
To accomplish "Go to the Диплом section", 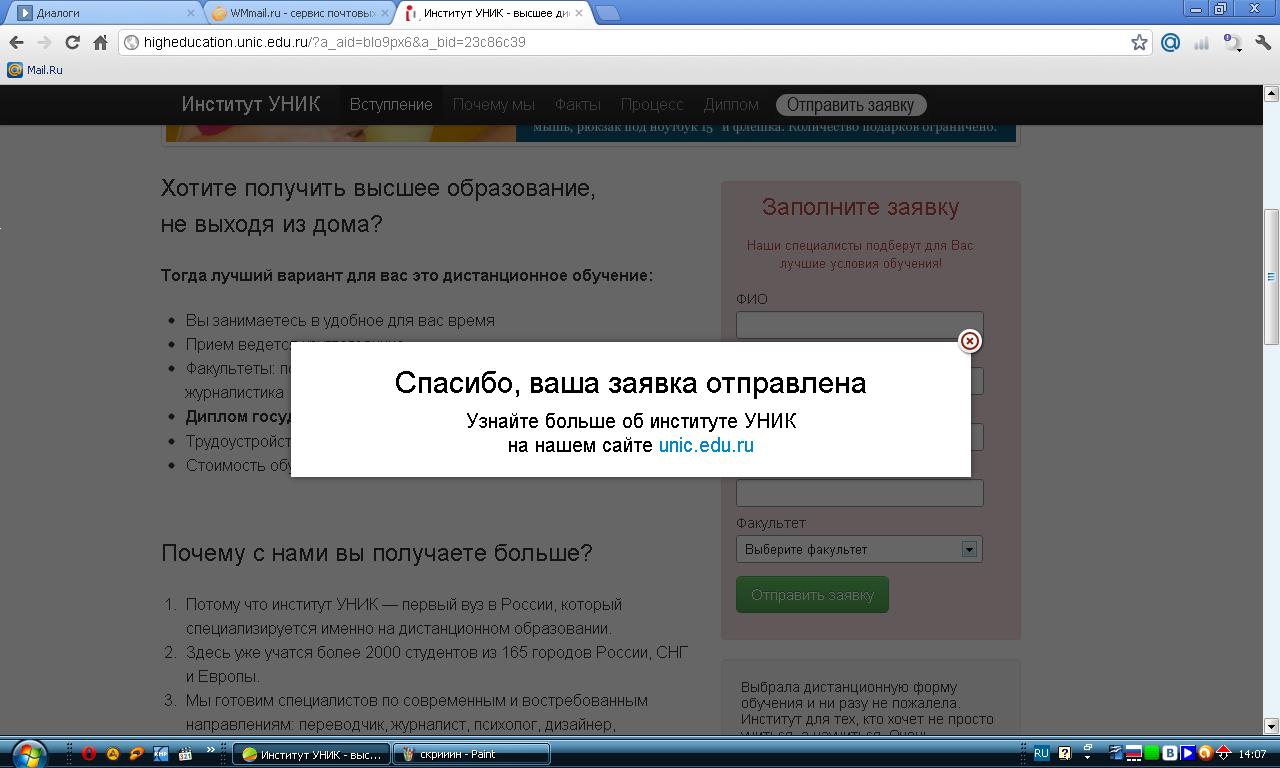I will pos(731,104).
